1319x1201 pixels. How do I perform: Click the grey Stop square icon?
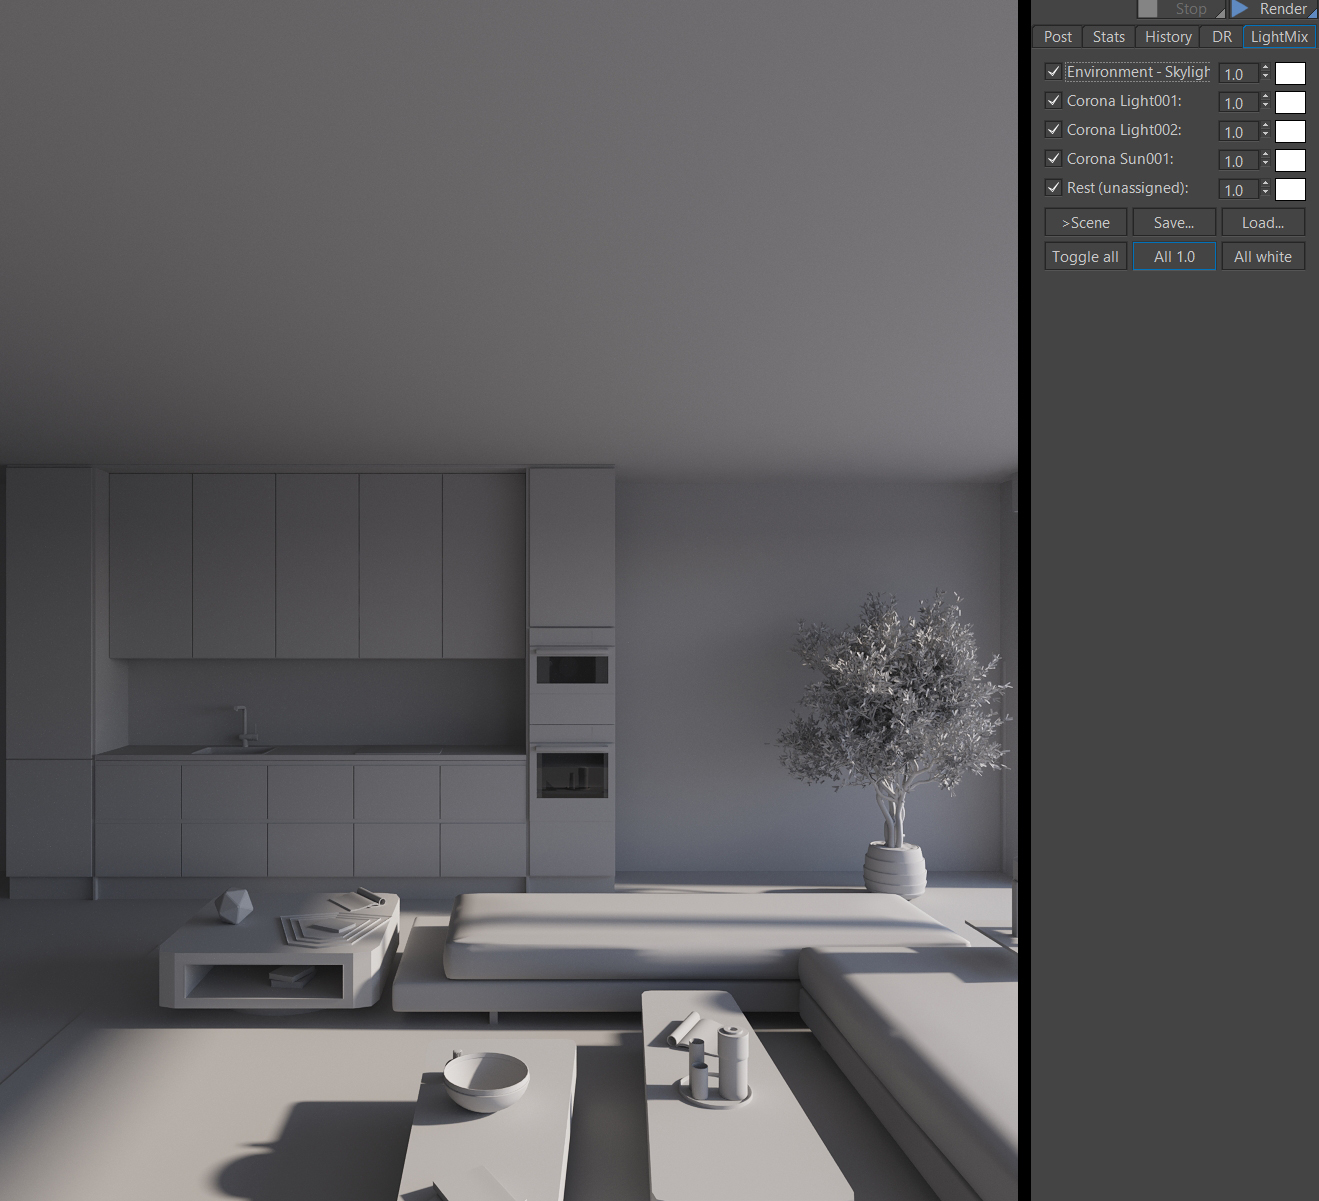[1148, 8]
